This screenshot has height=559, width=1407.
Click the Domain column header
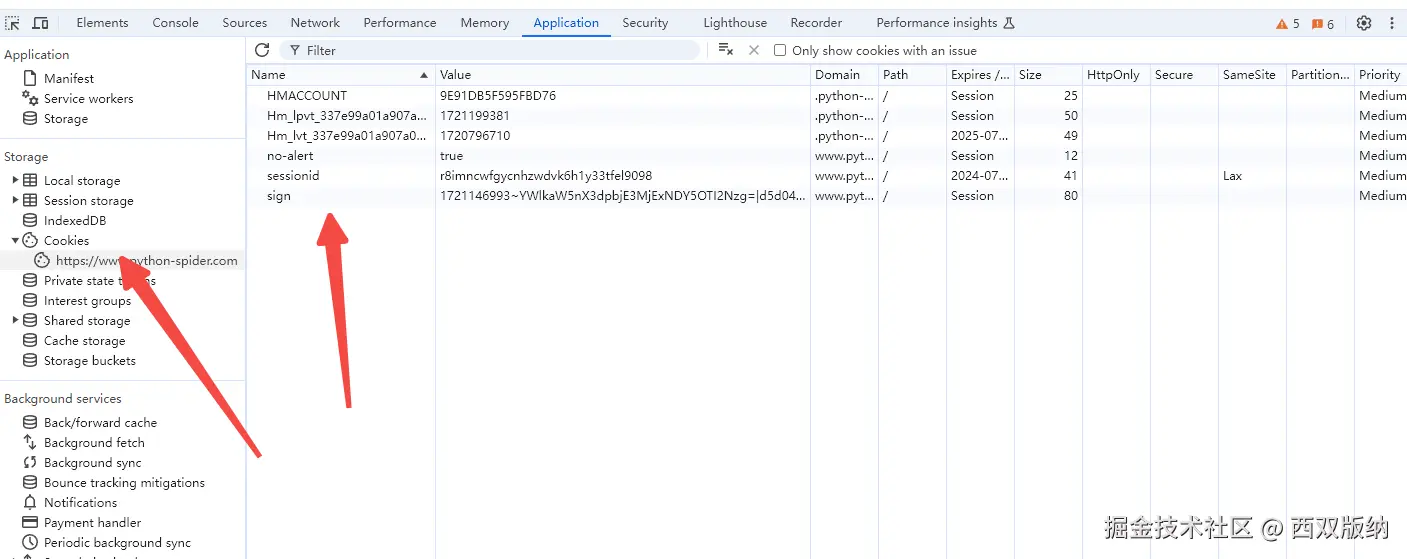click(844, 75)
